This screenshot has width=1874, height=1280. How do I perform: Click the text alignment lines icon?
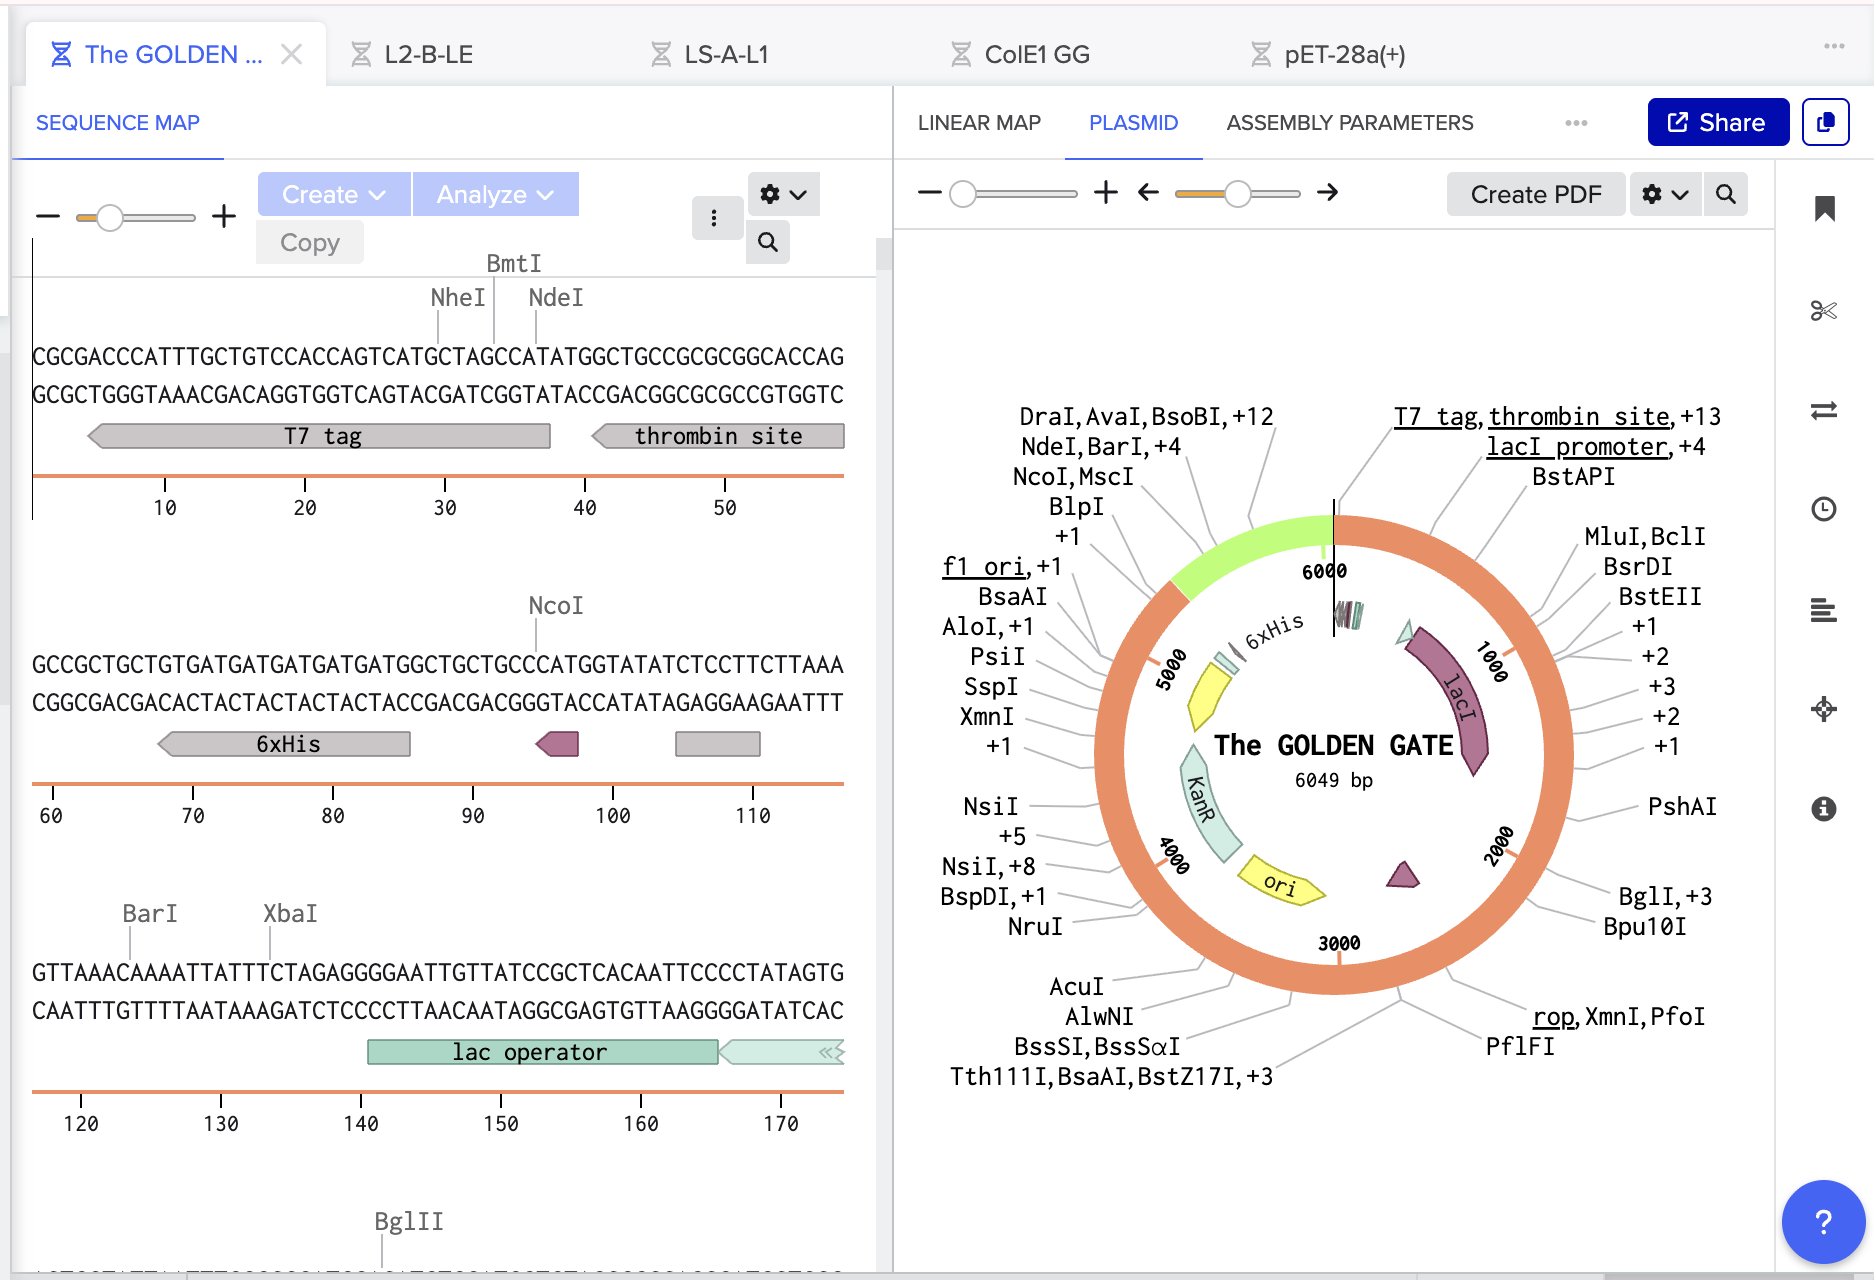pyautogui.click(x=1824, y=609)
